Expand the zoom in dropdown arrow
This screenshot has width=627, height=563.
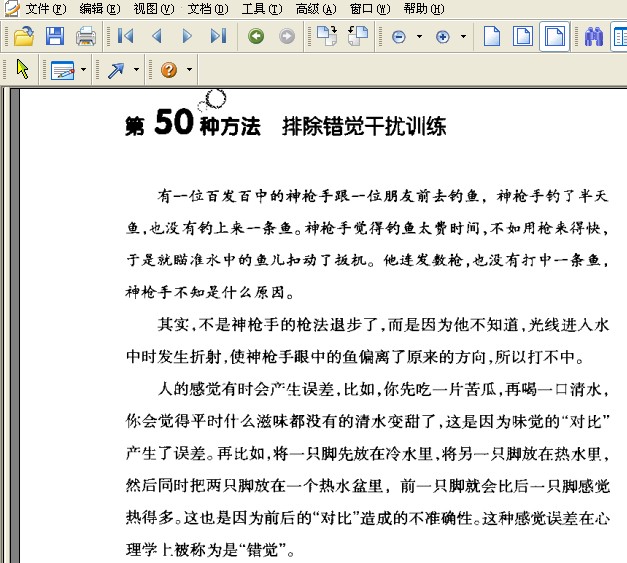tap(463, 37)
